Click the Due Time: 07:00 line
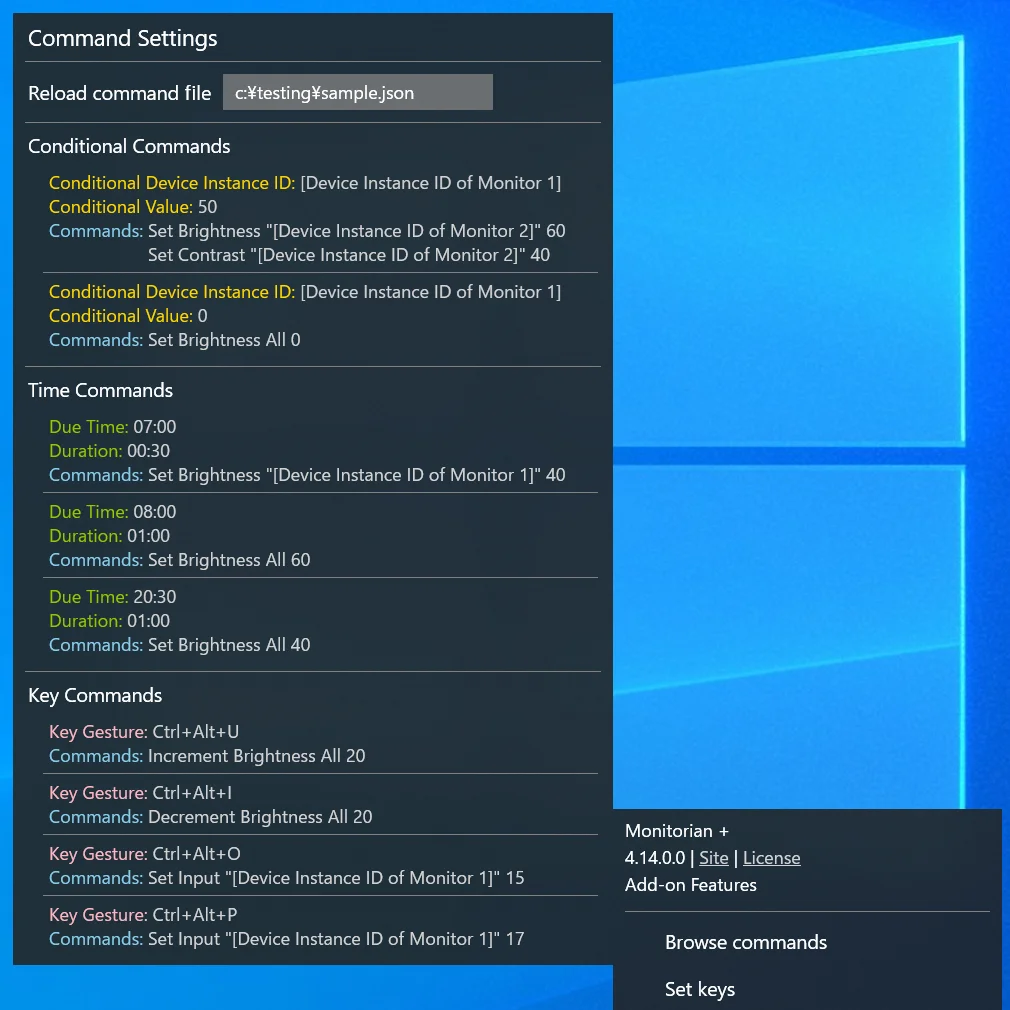This screenshot has height=1010, width=1010. pos(113,427)
